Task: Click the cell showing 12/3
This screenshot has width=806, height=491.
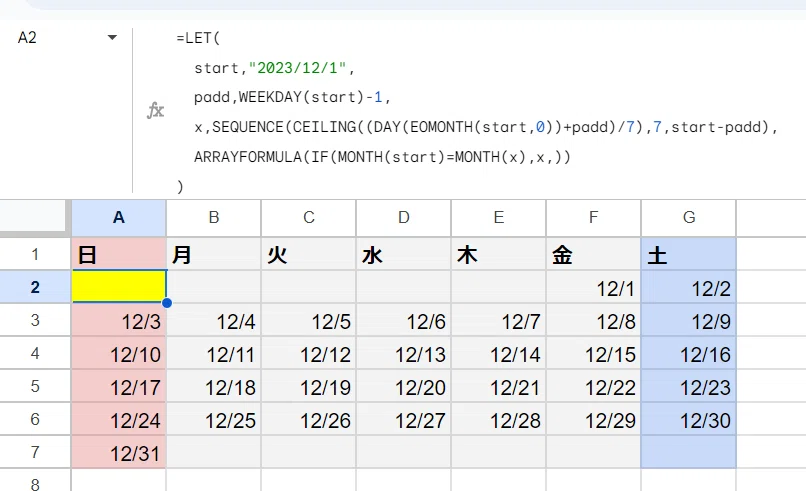Action: 119,320
